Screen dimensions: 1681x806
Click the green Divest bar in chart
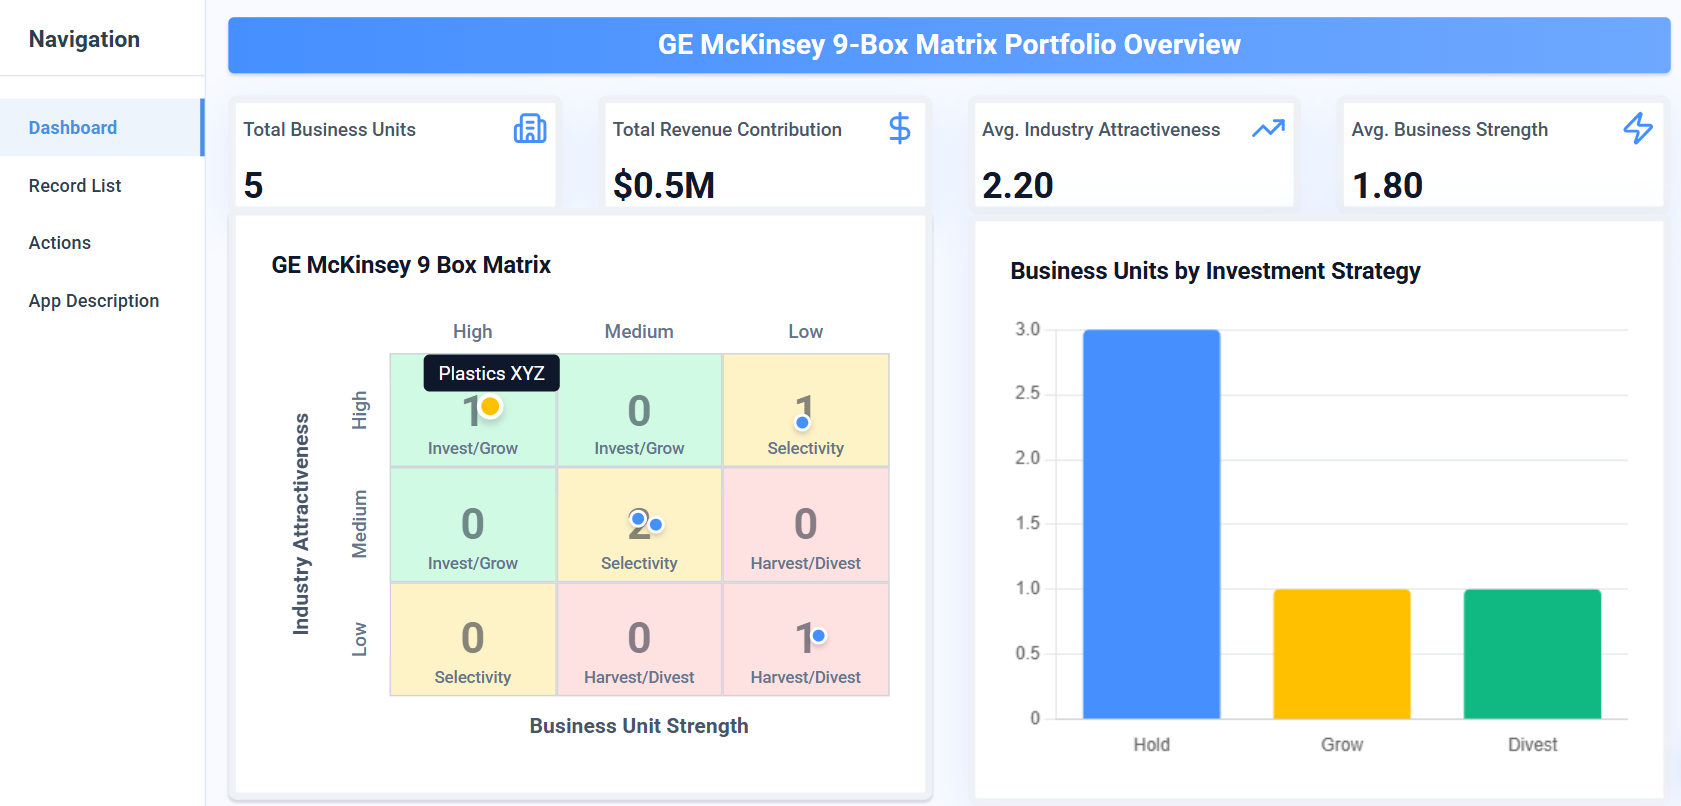tap(1532, 654)
